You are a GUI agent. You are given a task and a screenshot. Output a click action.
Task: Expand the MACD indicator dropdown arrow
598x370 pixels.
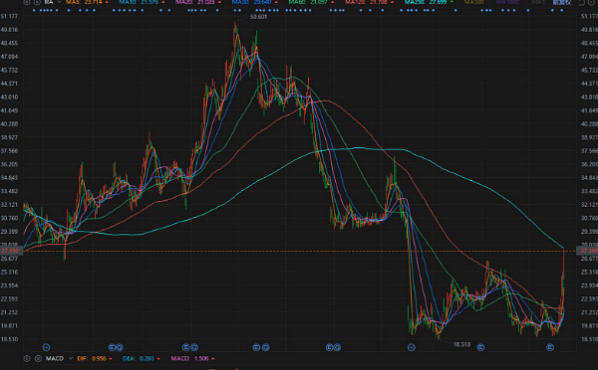coord(71,359)
